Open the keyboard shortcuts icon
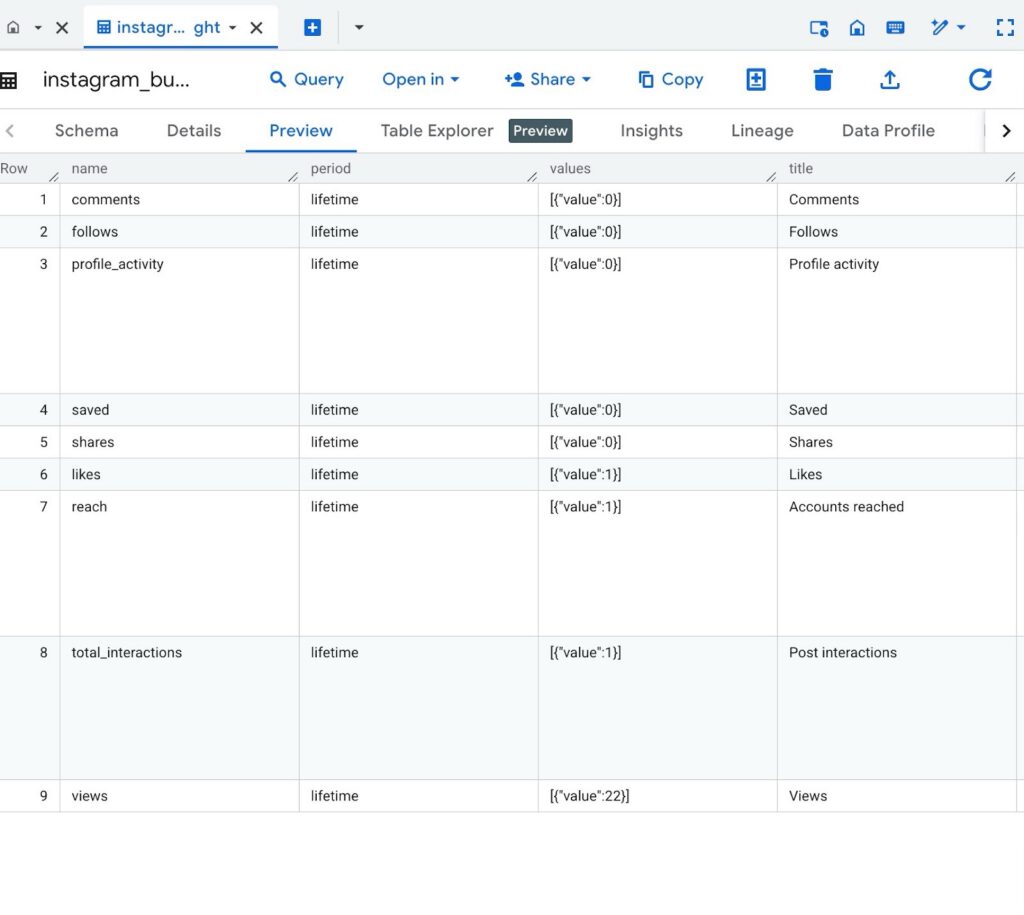 [895, 28]
